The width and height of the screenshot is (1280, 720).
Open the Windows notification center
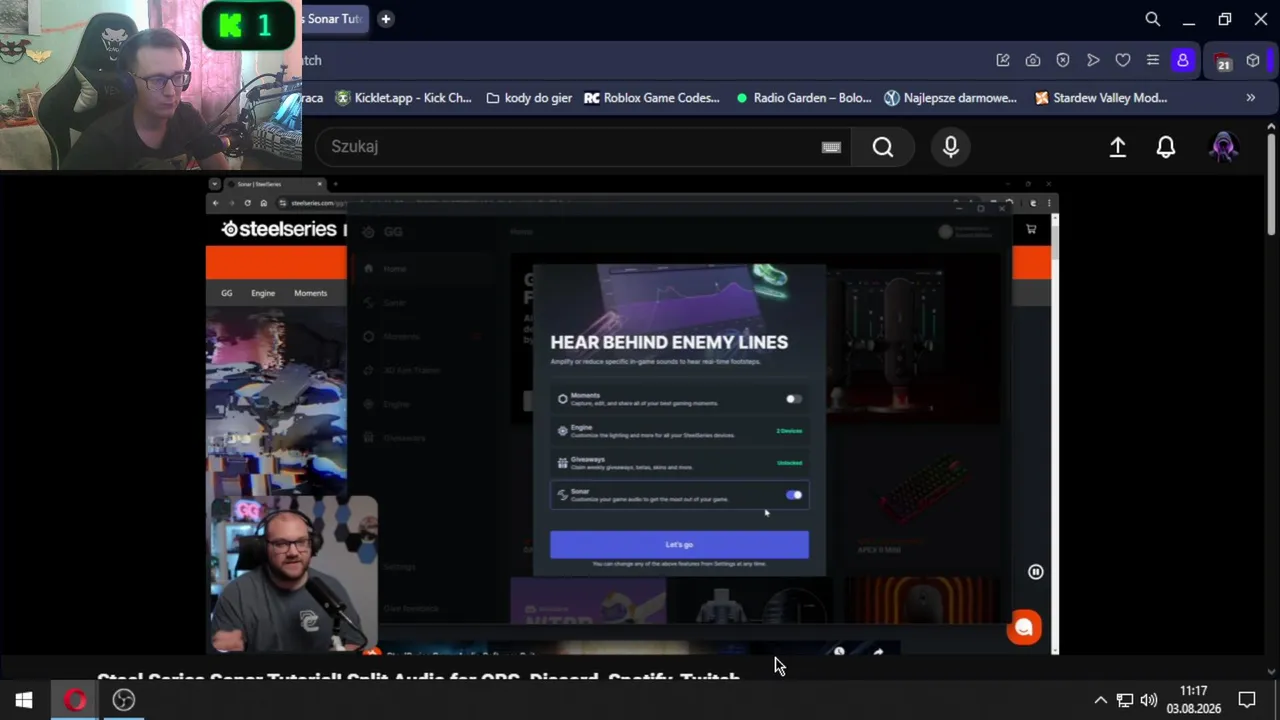1247,700
